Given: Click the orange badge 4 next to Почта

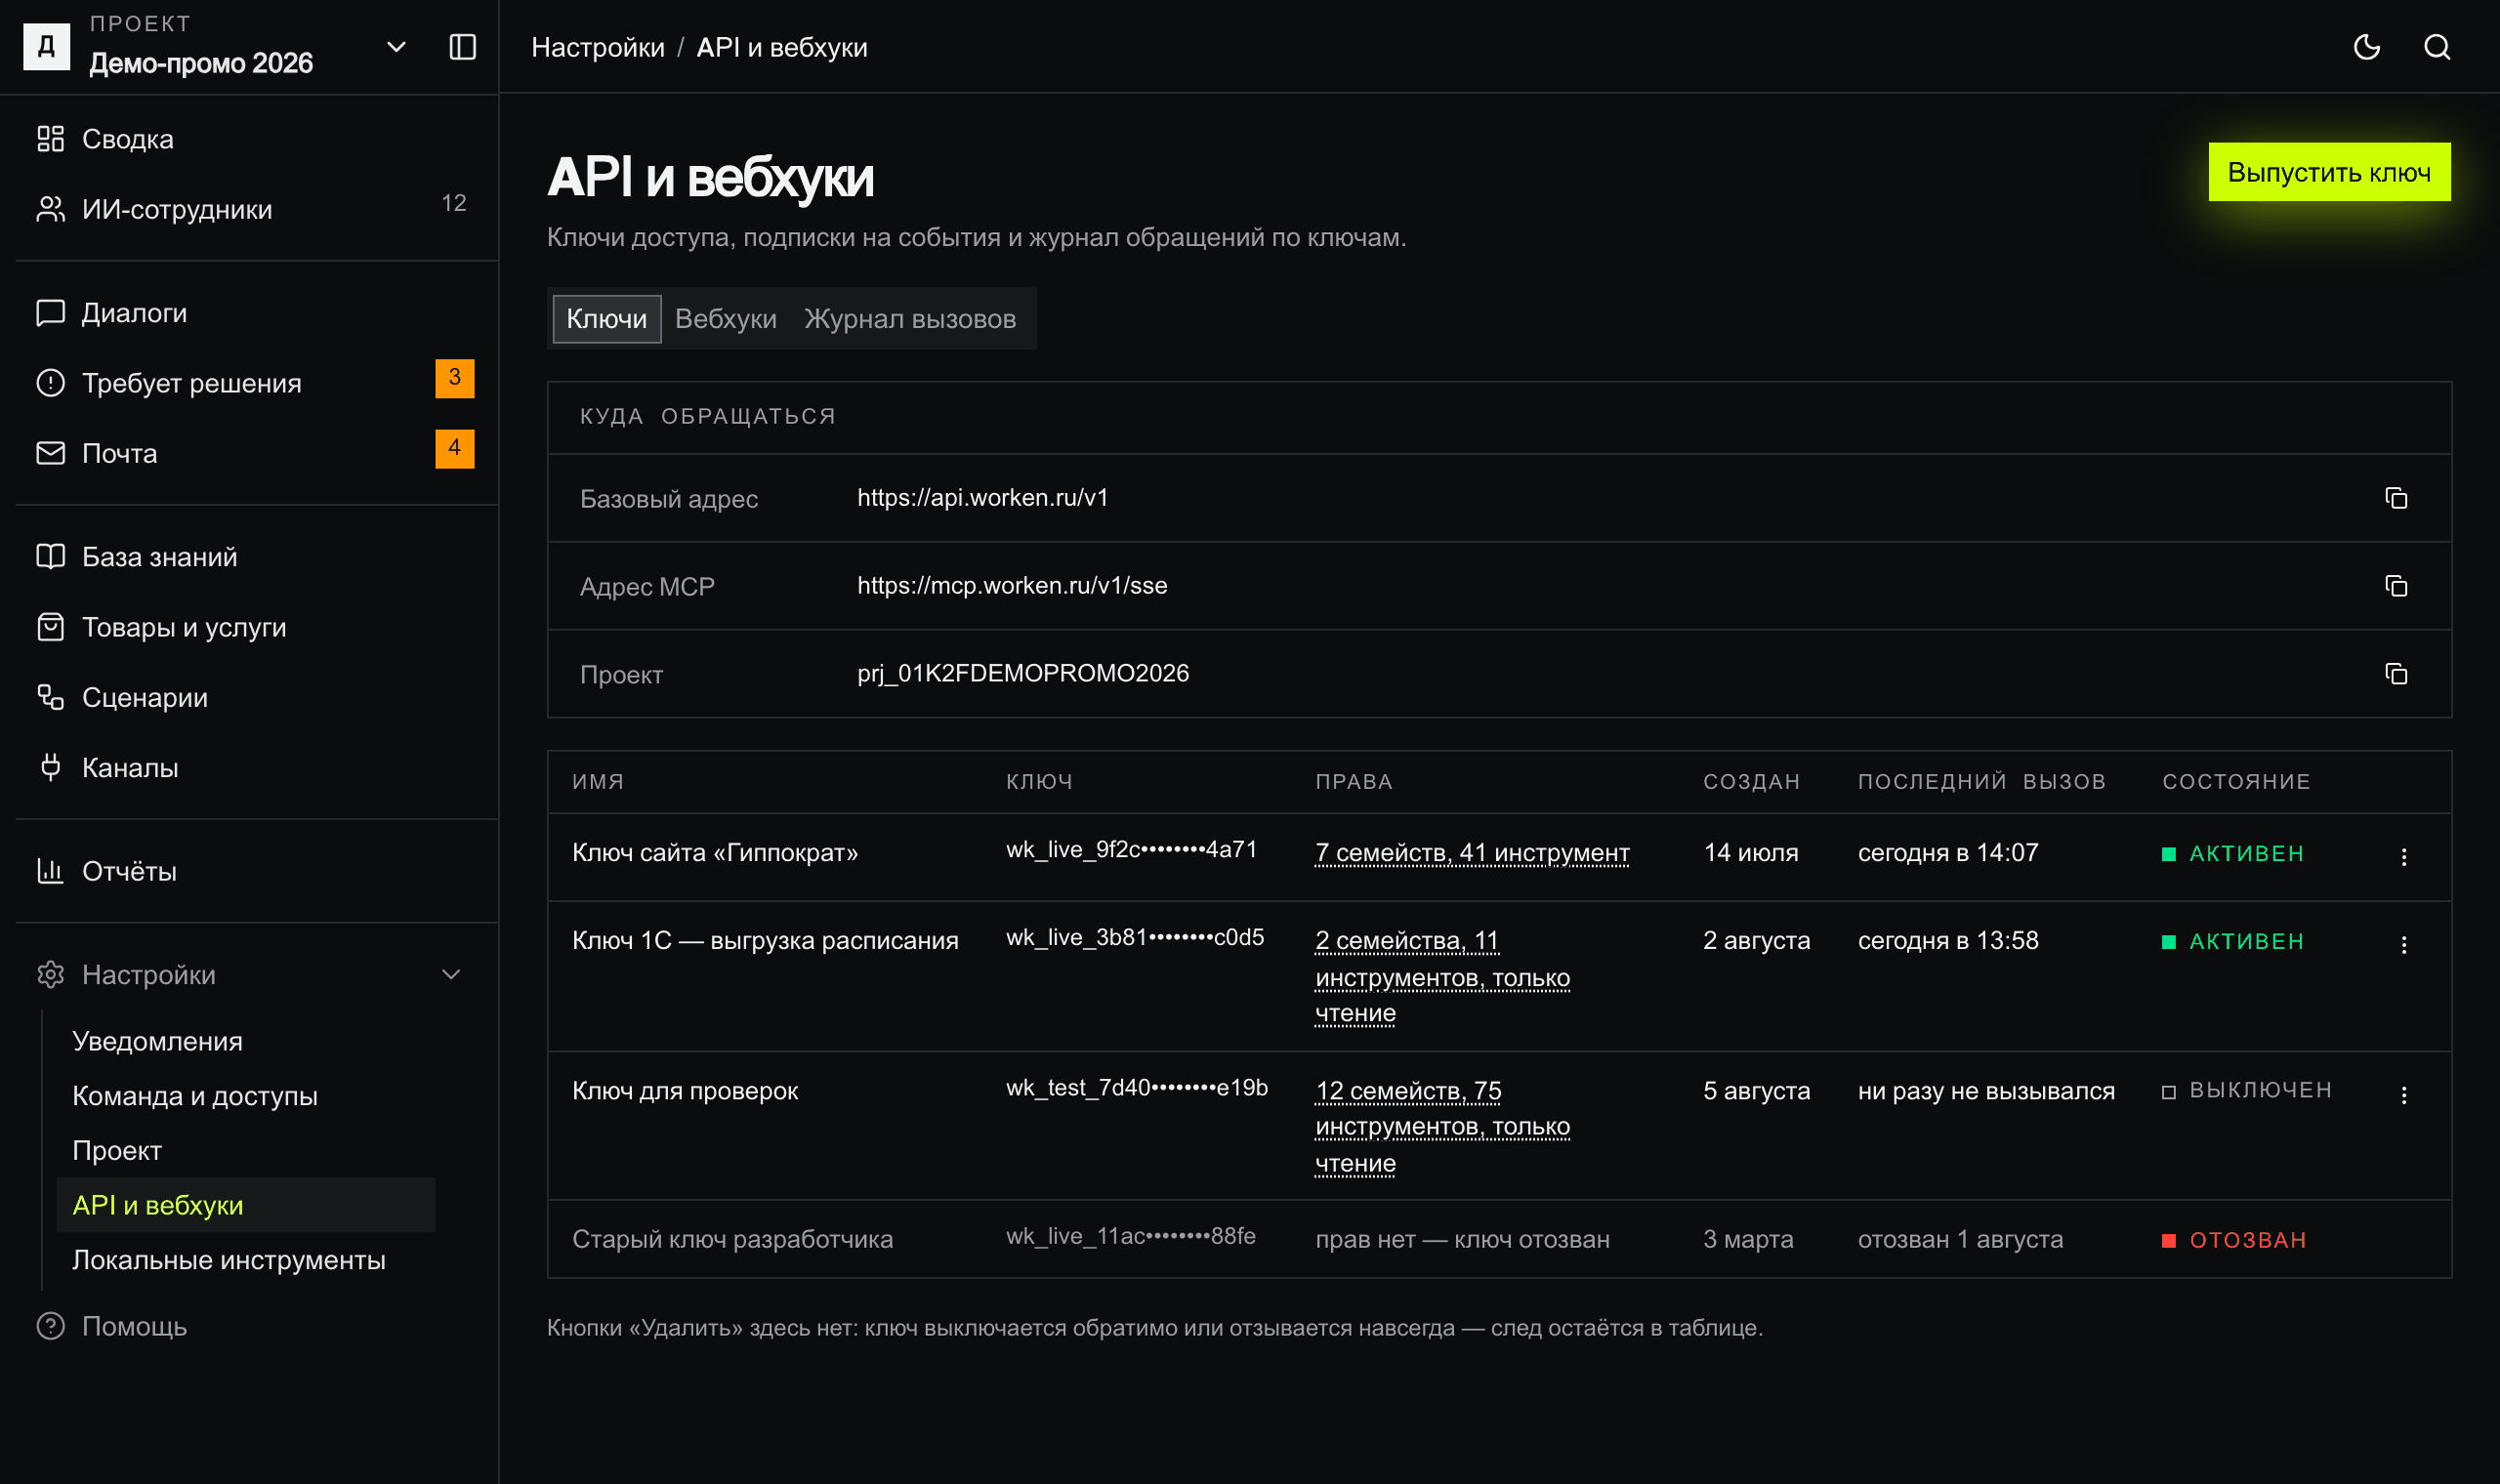Looking at the screenshot, I should [x=454, y=448].
